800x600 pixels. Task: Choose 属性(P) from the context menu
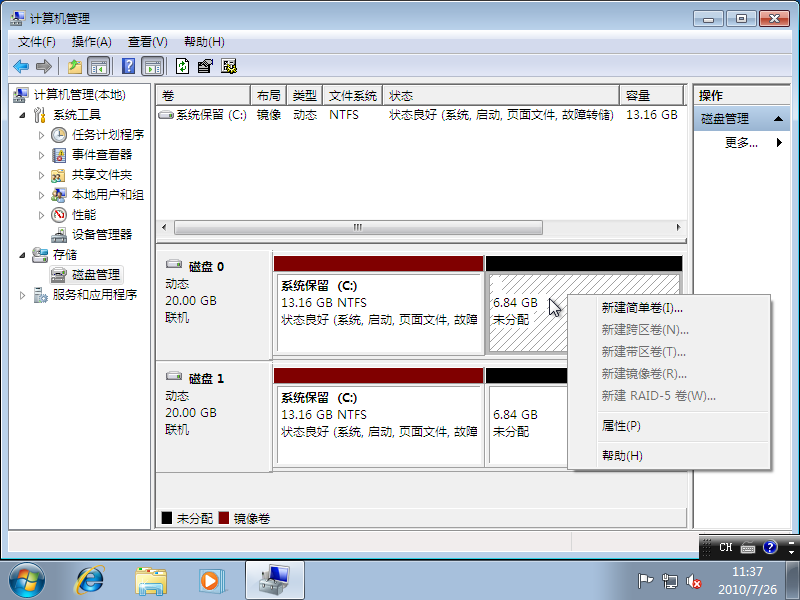pyautogui.click(x=684, y=426)
